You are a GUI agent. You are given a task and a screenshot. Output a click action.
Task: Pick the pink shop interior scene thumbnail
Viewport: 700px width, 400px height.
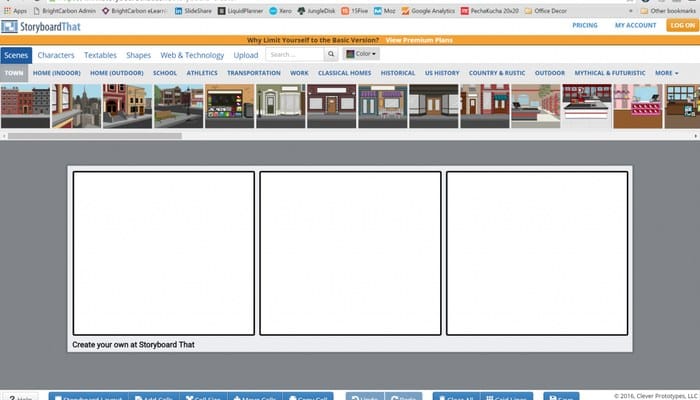638,106
